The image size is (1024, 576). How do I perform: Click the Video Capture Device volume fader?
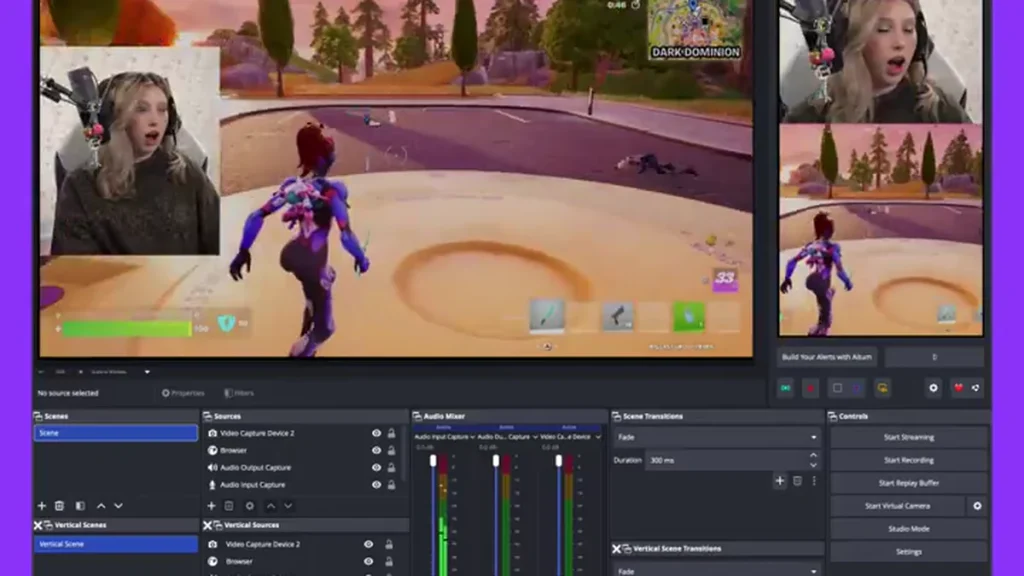[558, 461]
